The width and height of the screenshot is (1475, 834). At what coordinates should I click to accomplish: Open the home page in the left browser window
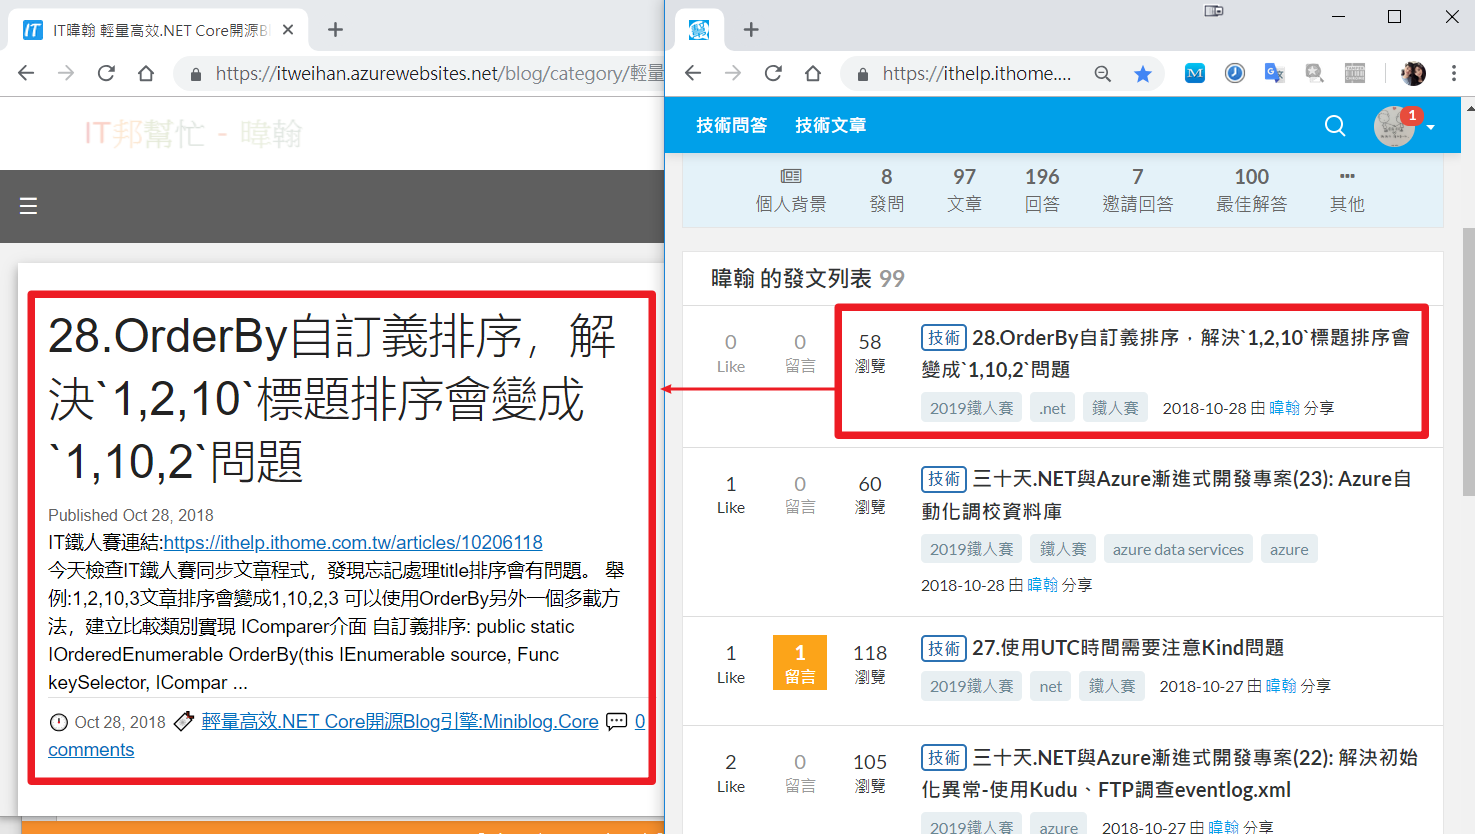146,73
